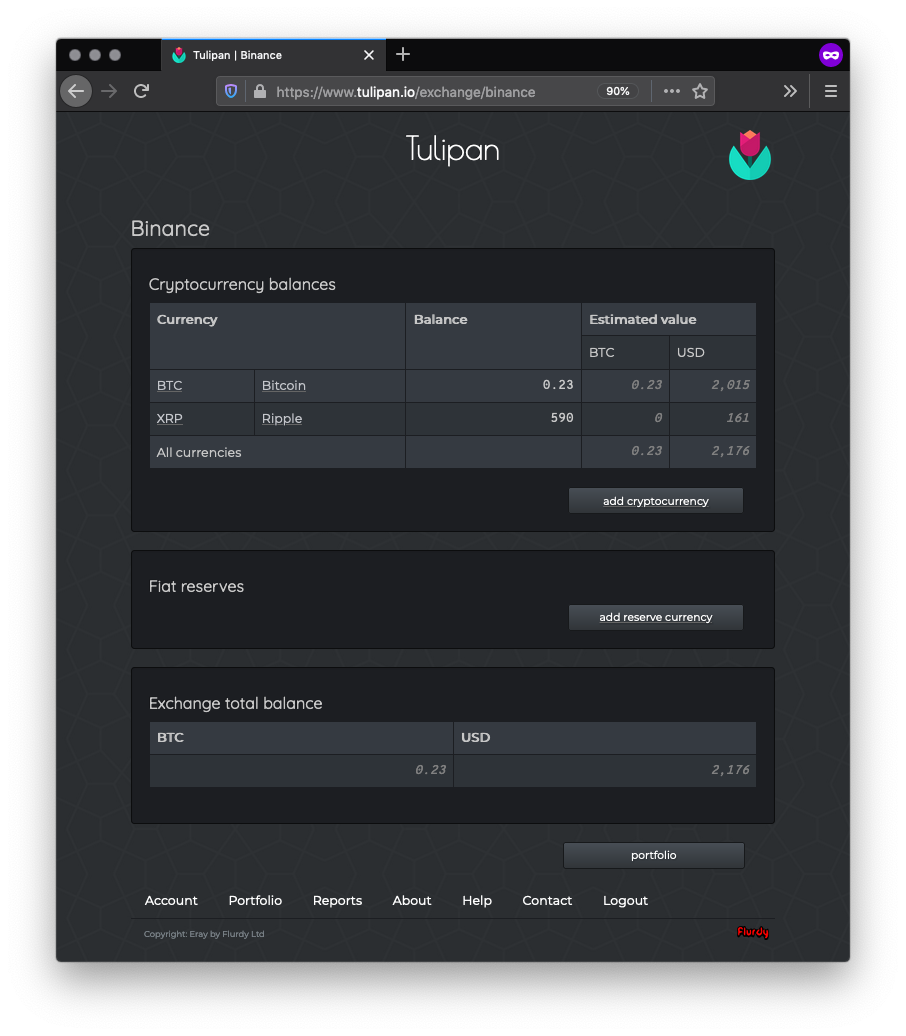Viewport: 906px width, 1036px height.
Task: Click the Ripple balance value 590
Action: [562, 418]
